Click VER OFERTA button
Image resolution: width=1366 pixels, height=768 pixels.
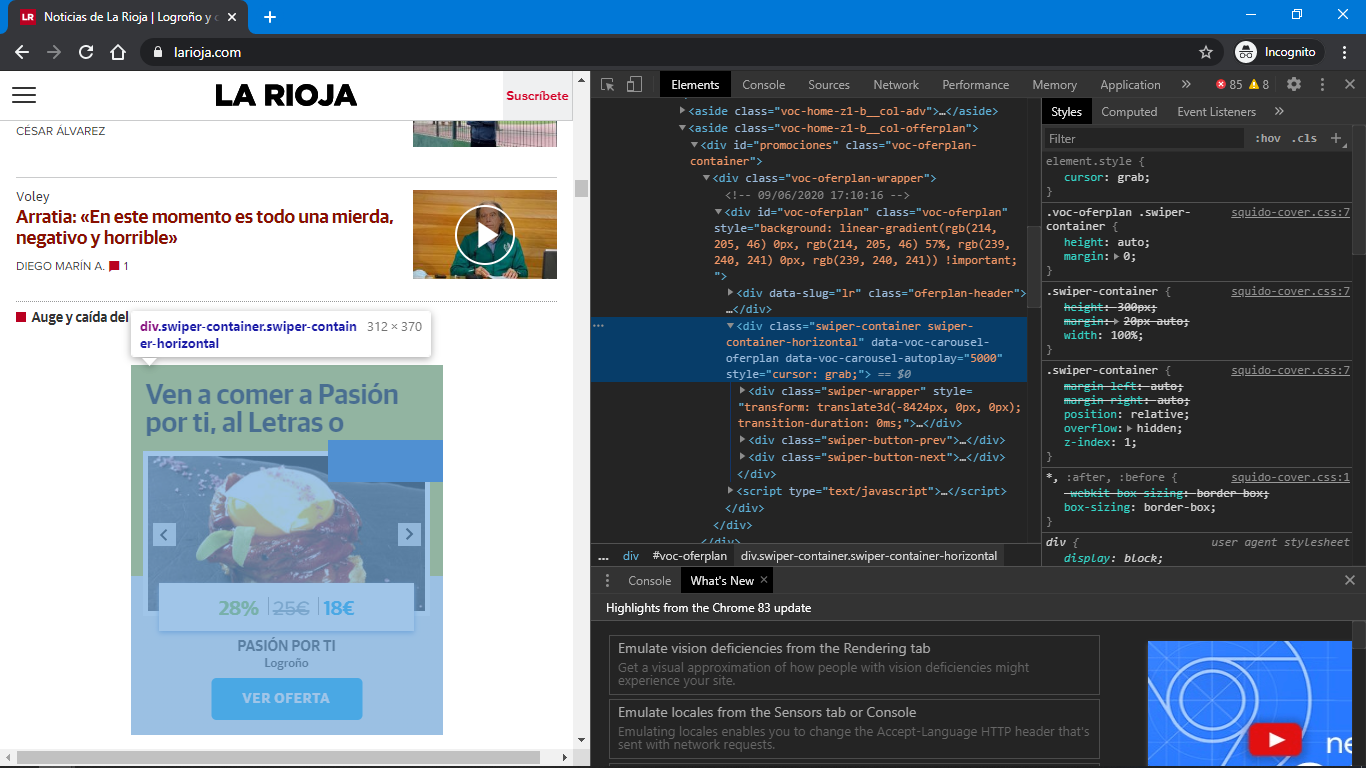tap(286, 698)
